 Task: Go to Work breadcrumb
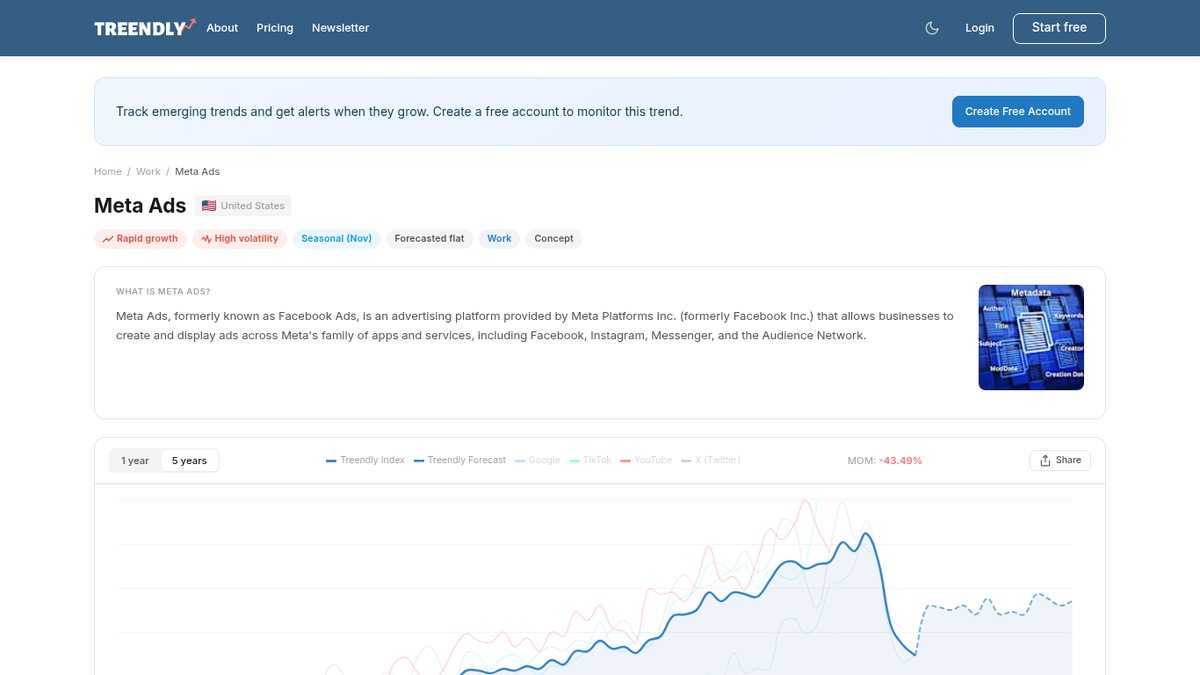(148, 172)
